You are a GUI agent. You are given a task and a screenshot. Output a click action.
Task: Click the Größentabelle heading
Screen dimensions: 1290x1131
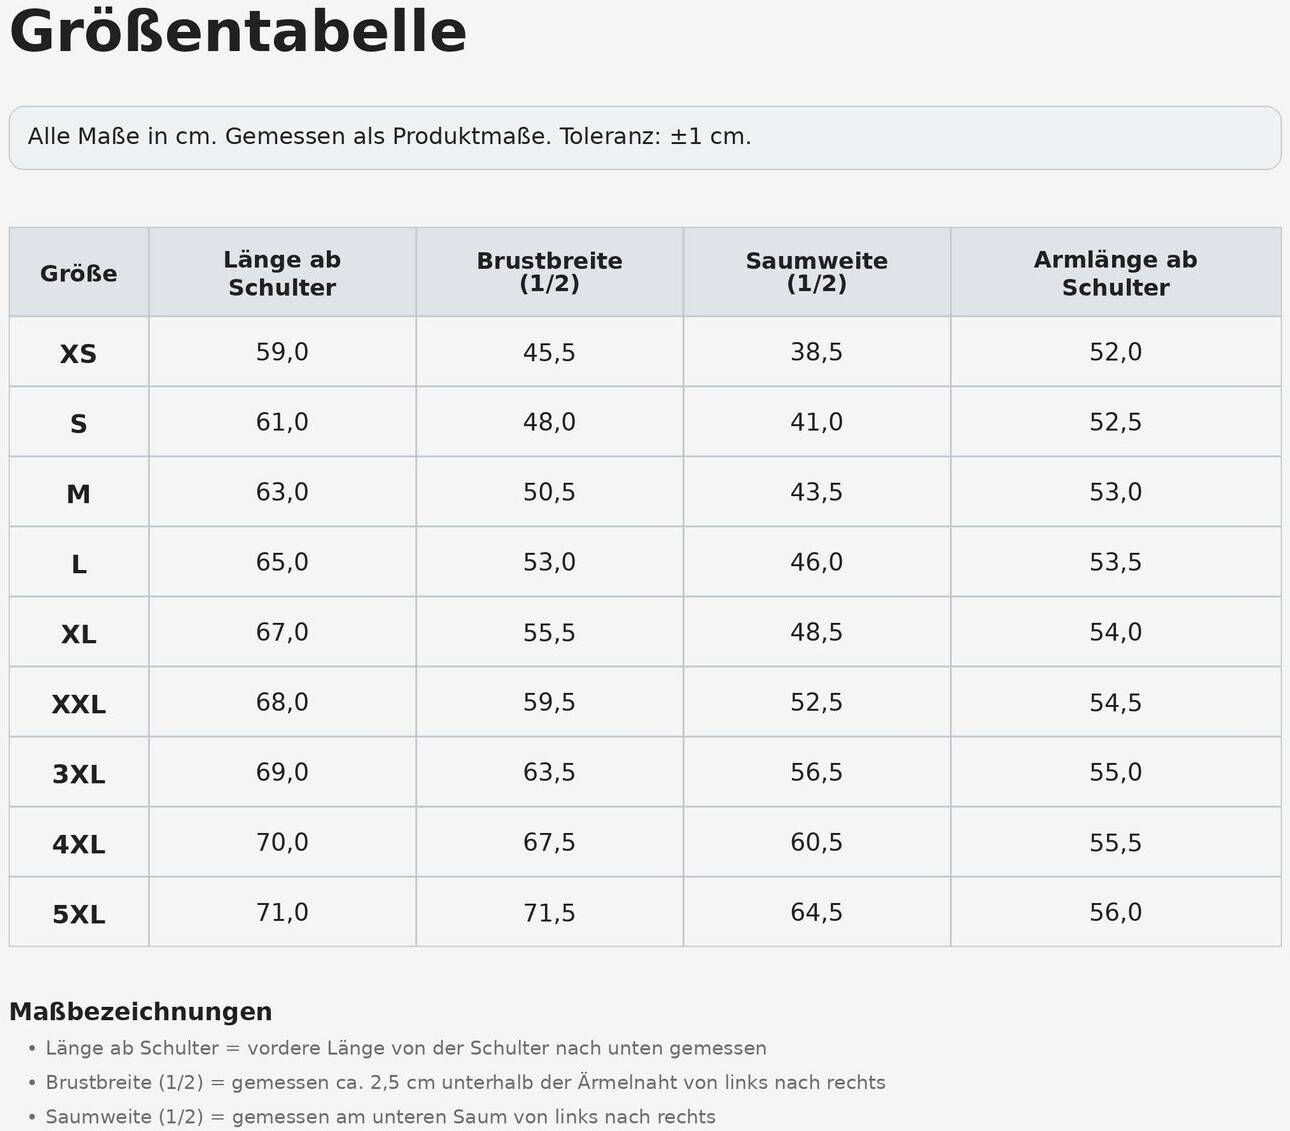click(238, 32)
